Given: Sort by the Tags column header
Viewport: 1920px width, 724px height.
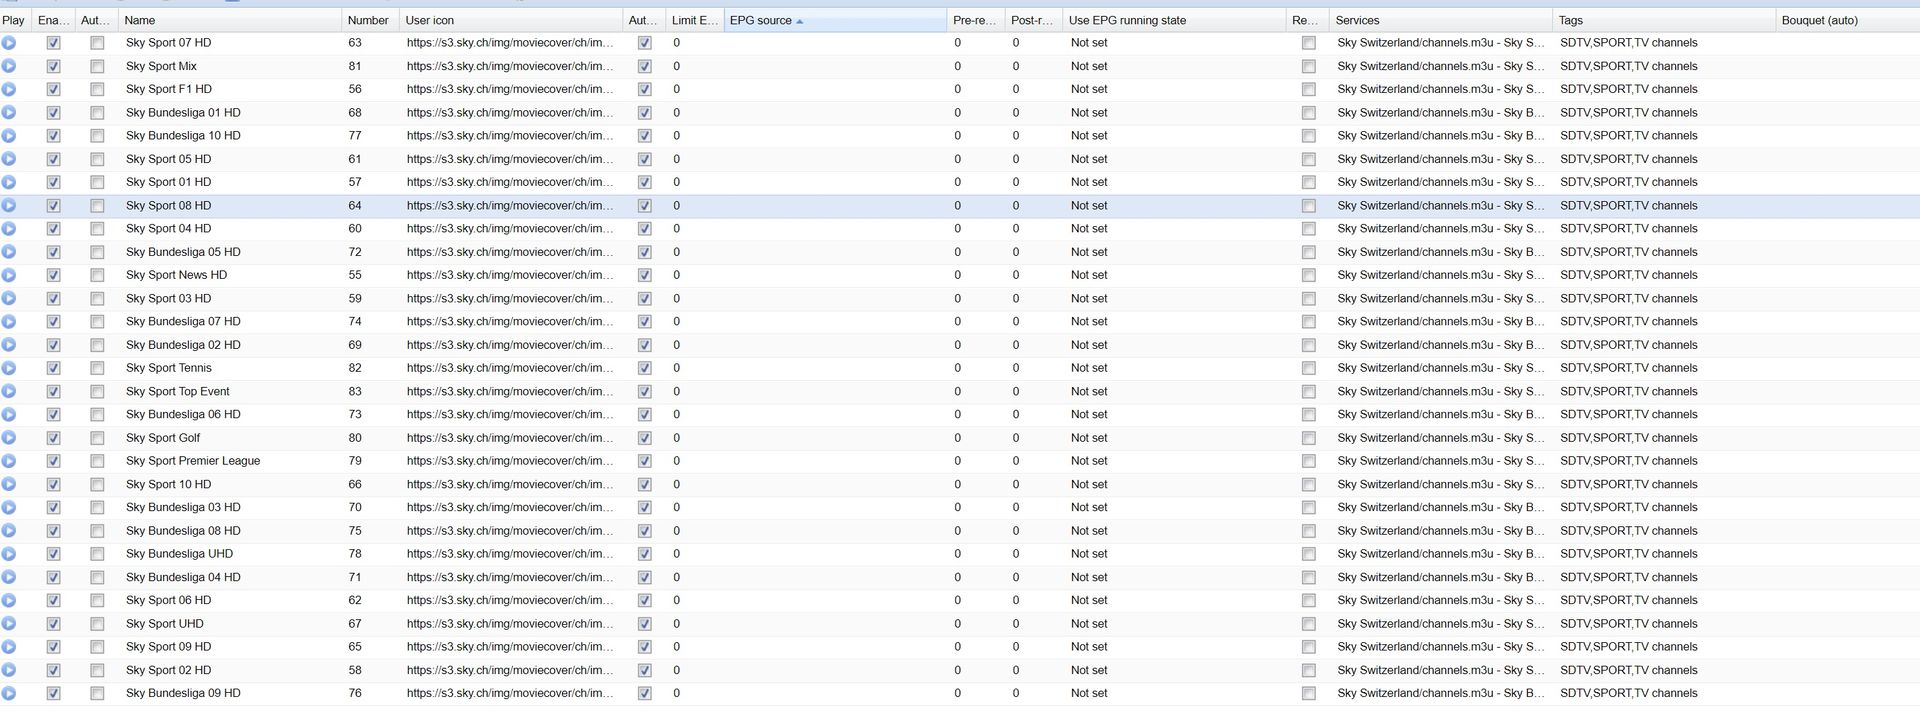Looking at the screenshot, I should [1663, 20].
